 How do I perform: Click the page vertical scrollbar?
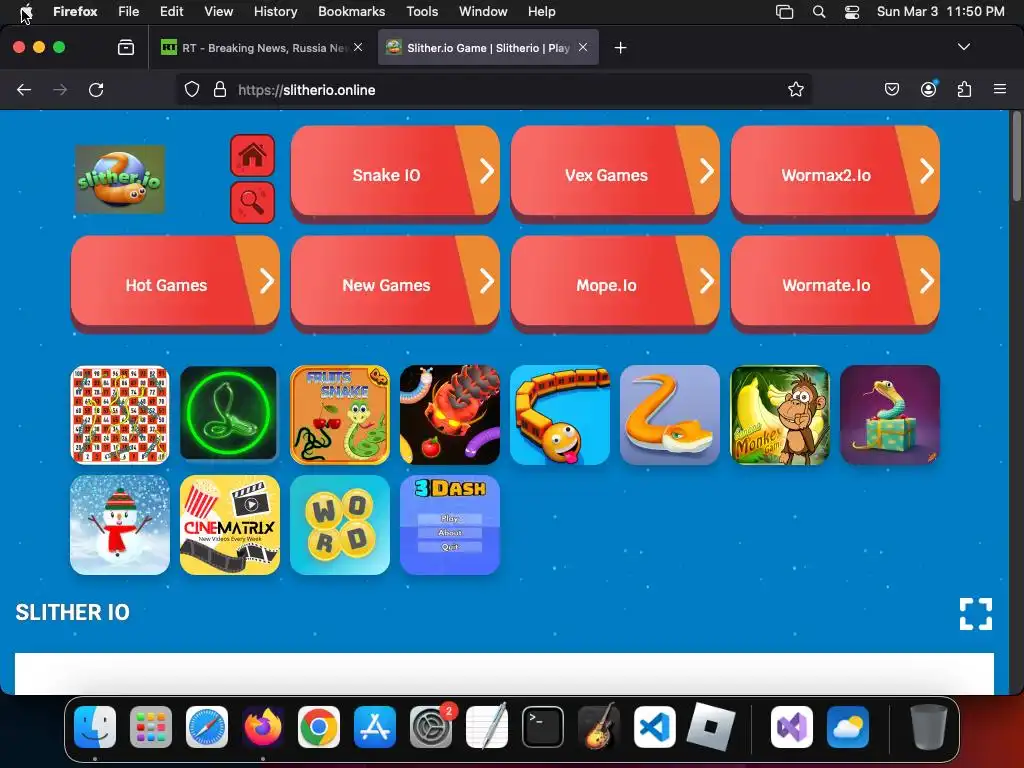pyautogui.click(x=1016, y=157)
